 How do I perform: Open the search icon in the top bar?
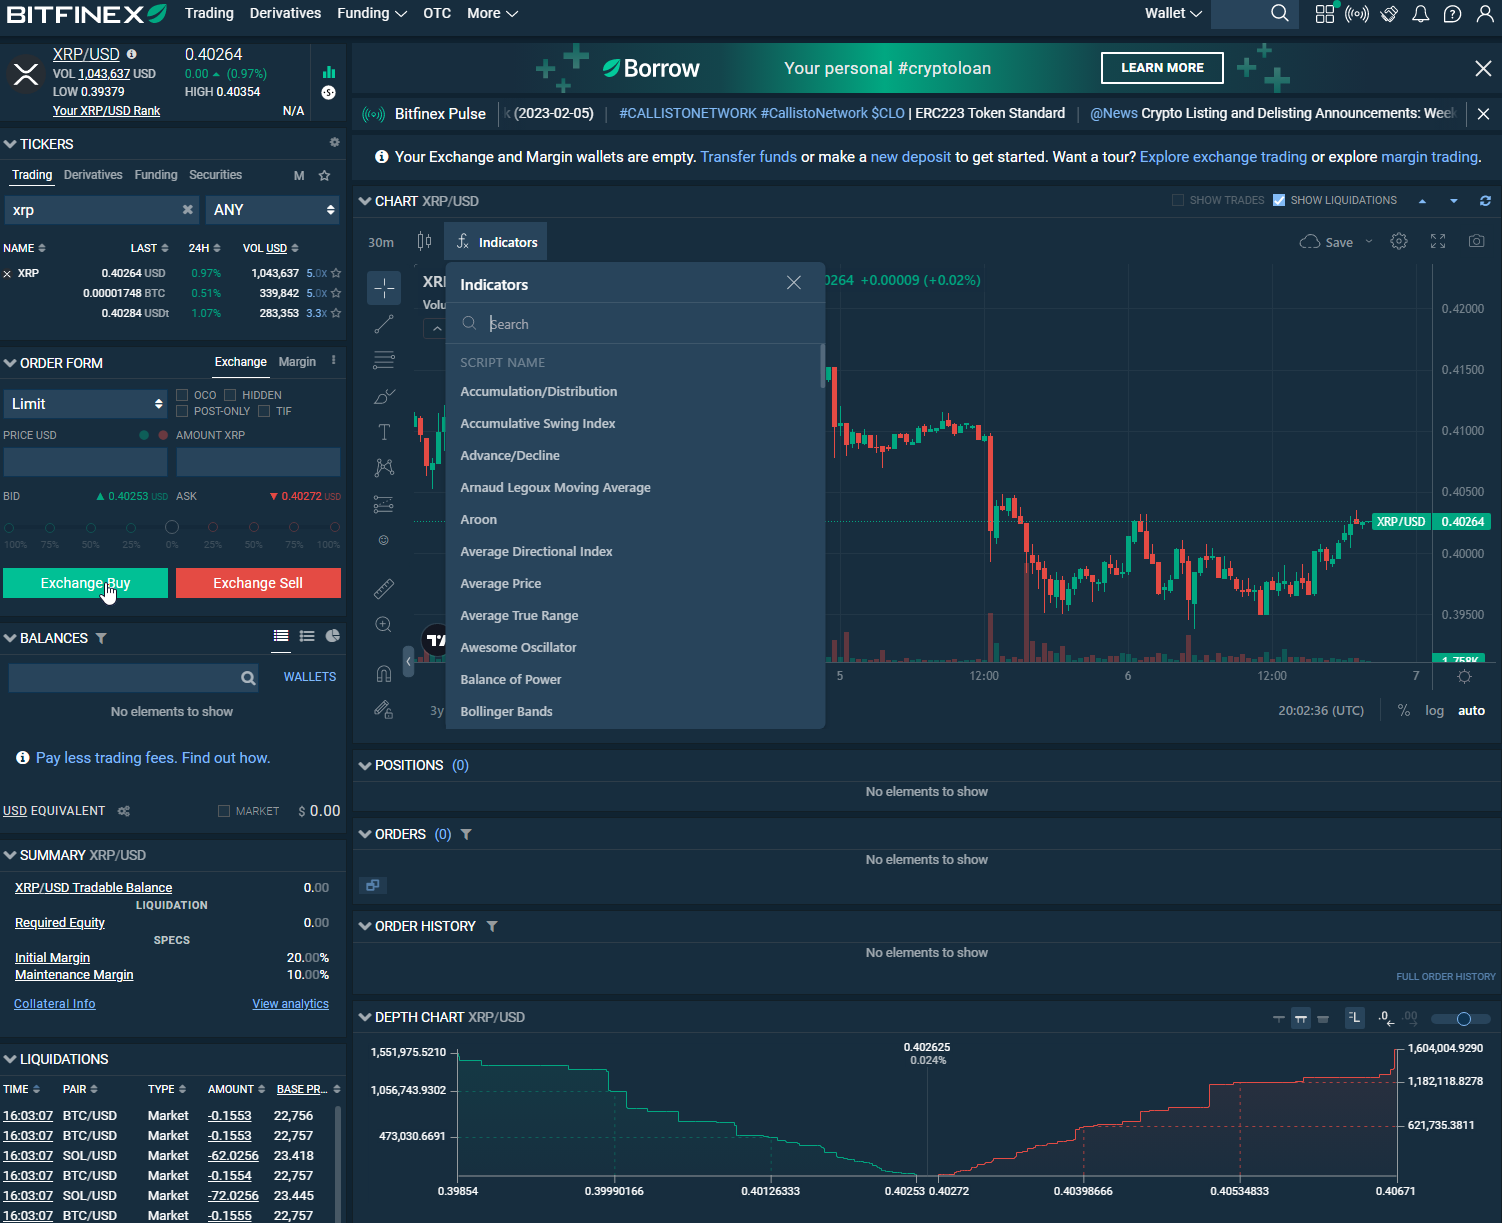1279,13
